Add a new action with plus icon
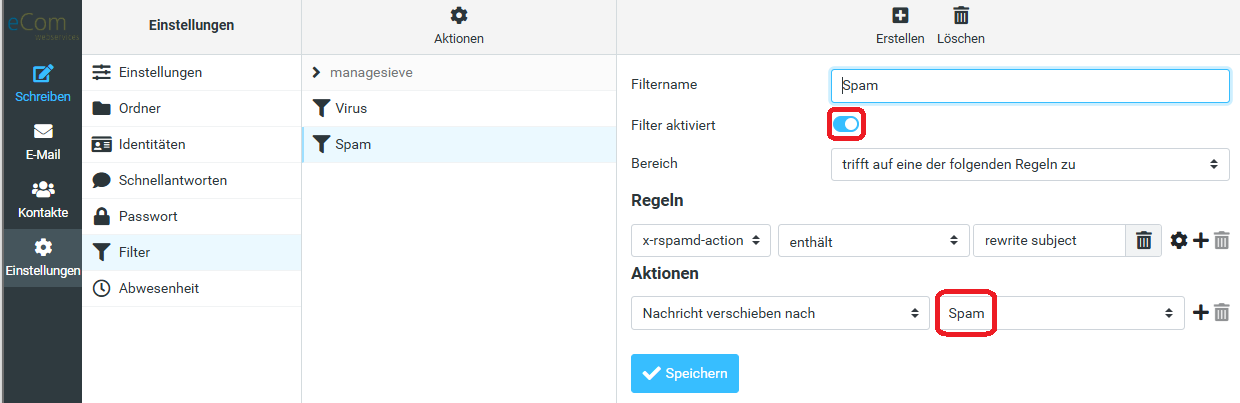This screenshot has height=403, width=1240. (x=1201, y=313)
